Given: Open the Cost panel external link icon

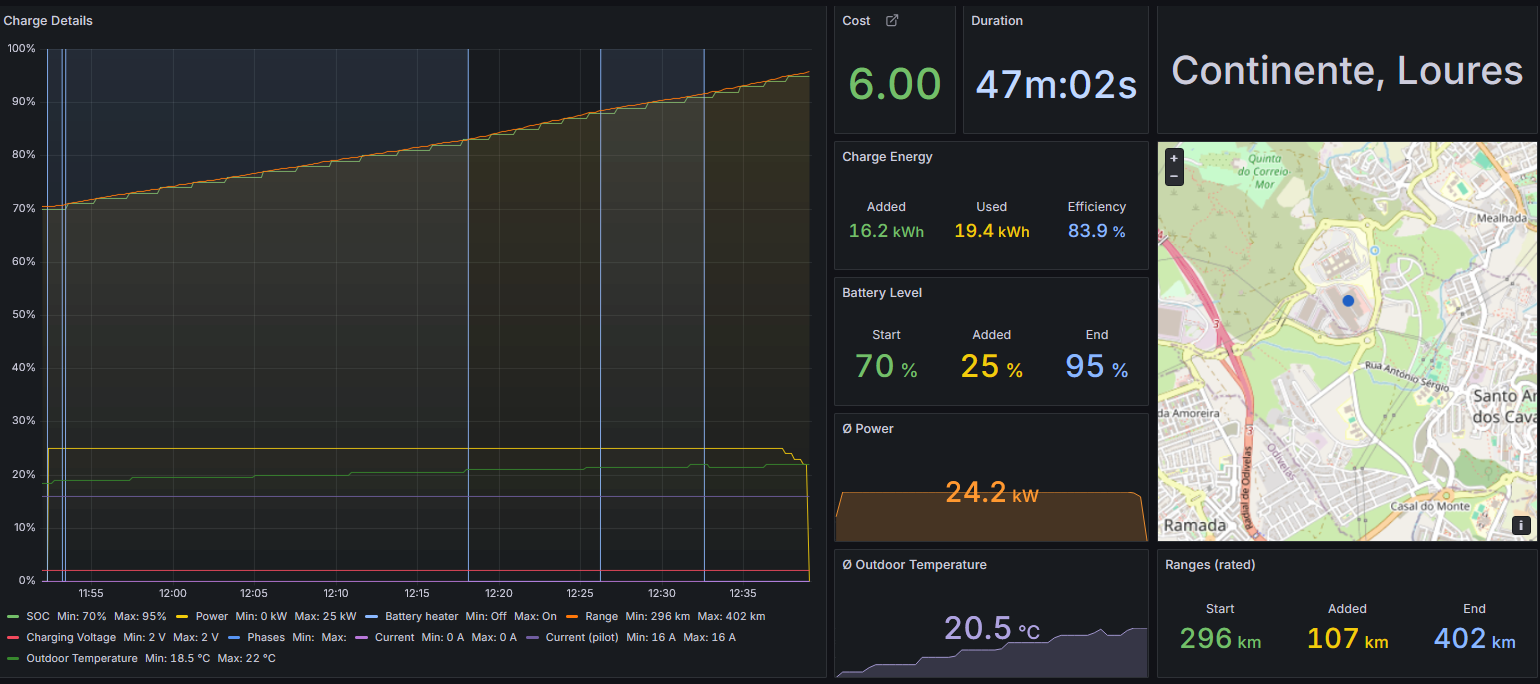Looking at the screenshot, I should pos(892,20).
